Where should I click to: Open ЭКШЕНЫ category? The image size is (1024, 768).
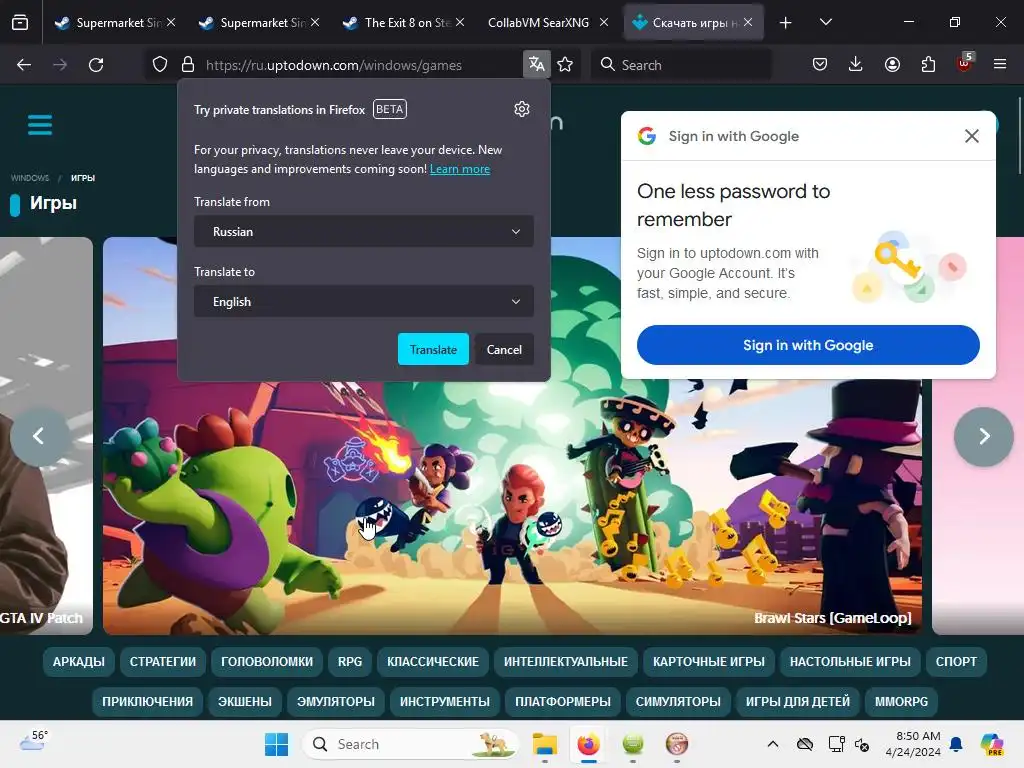(x=245, y=701)
